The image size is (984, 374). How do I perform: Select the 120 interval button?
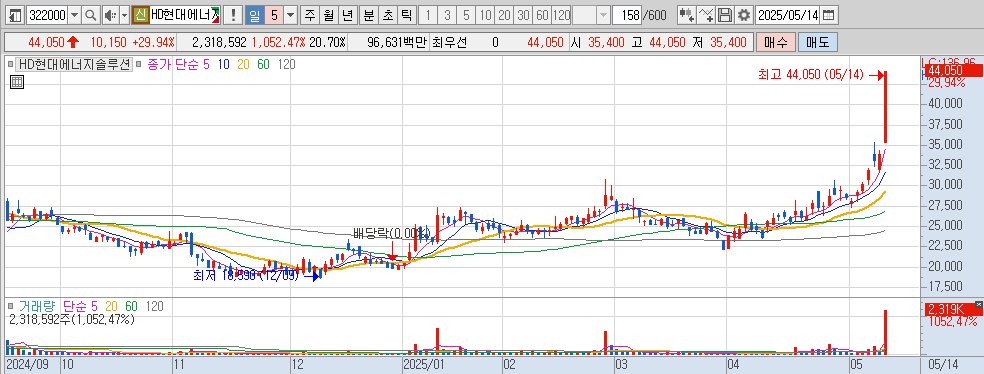click(x=562, y=14)
